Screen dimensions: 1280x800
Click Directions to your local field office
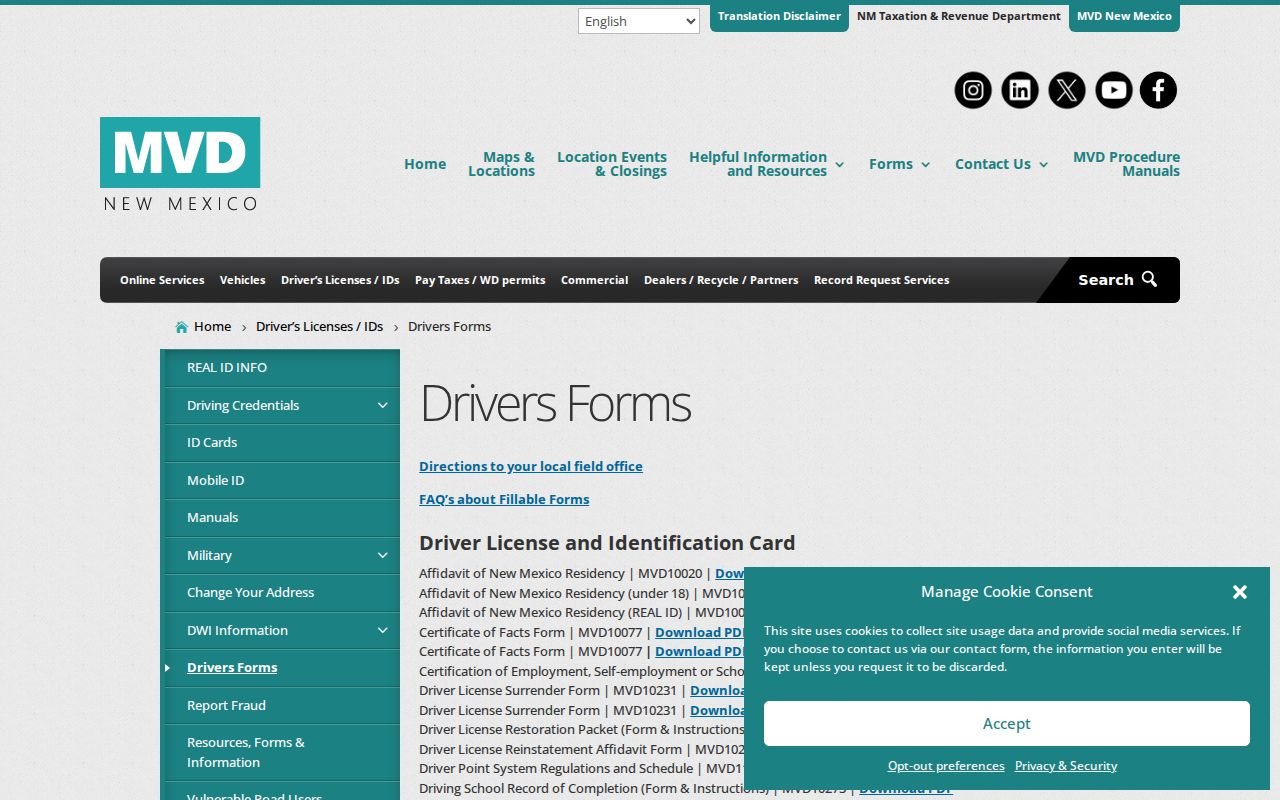[531, 466]
